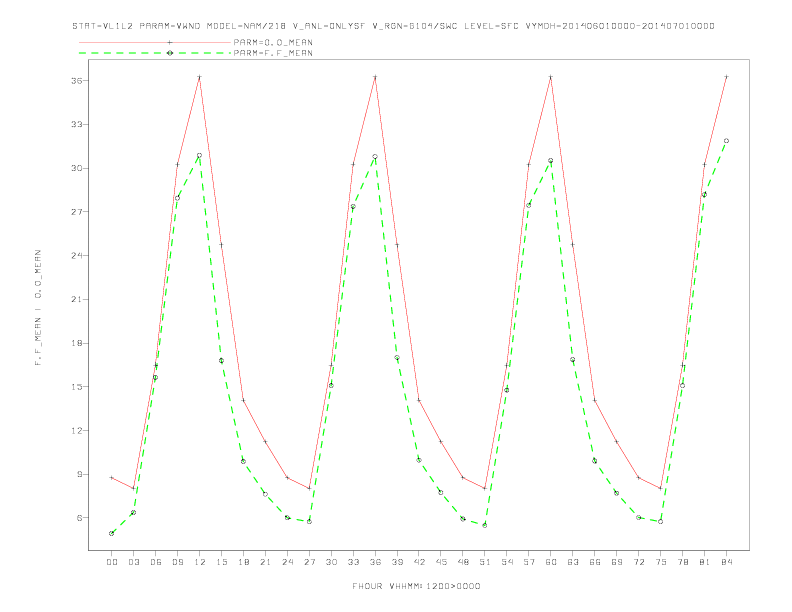Click y-axis tick label 27

coord(77,212)
